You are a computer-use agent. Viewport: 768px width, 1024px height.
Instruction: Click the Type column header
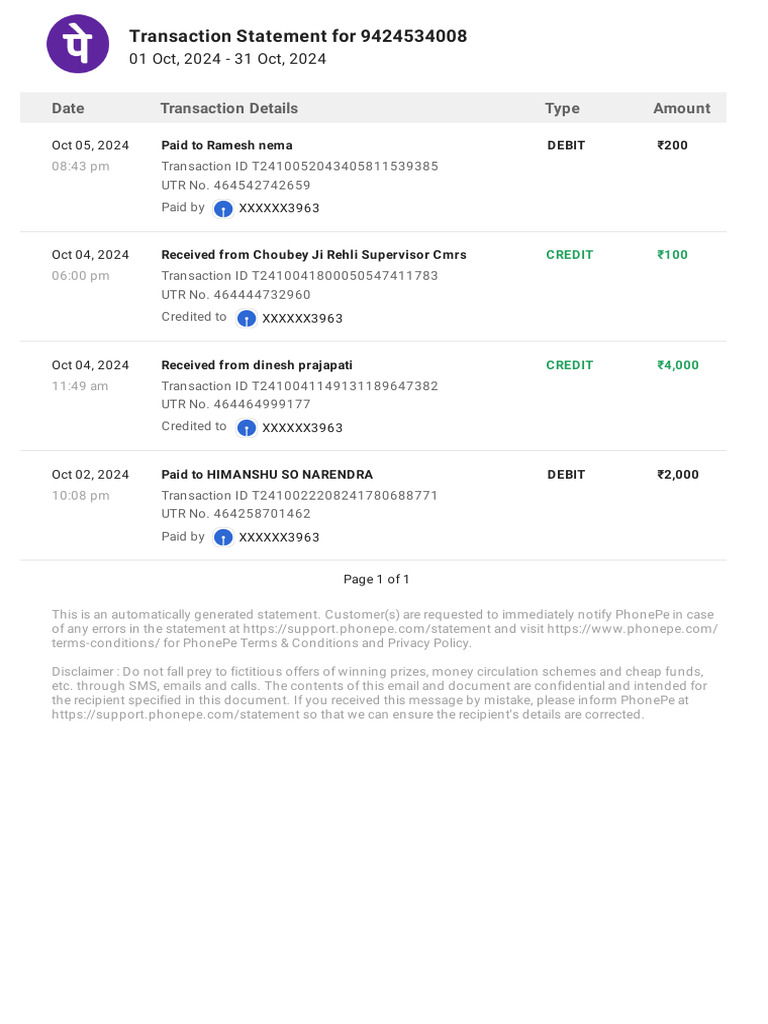562,108
